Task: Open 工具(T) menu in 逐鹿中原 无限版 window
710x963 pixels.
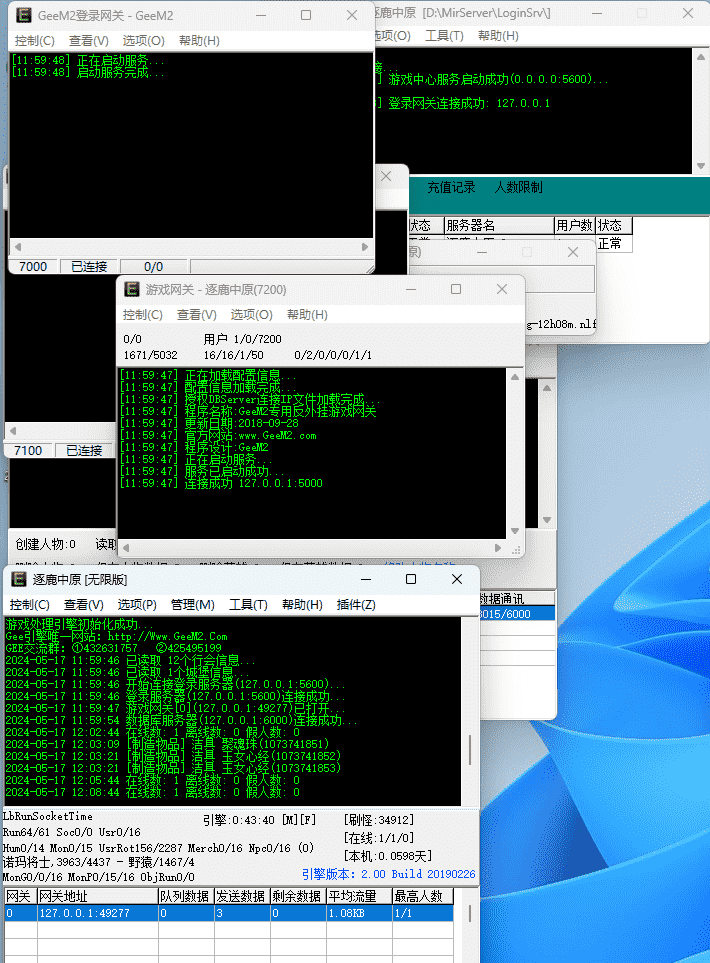Action: coord(248,605)
